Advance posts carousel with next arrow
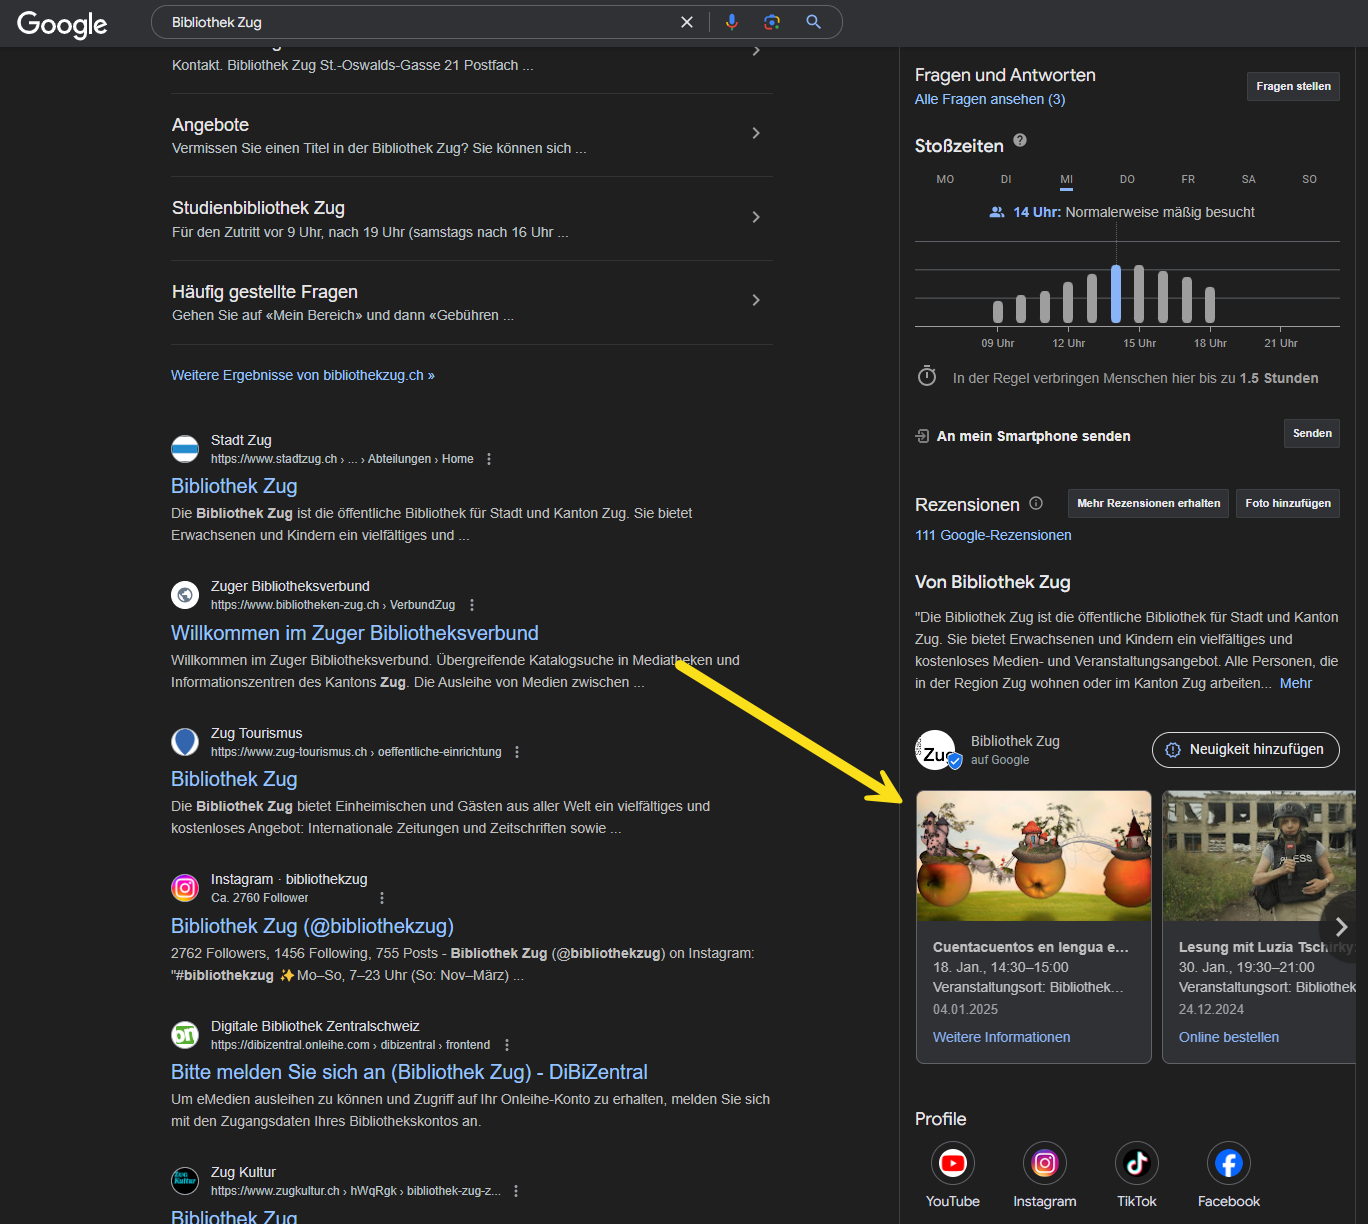The width and height of the screenshot is (1368, 1224). pos(1341,927)
